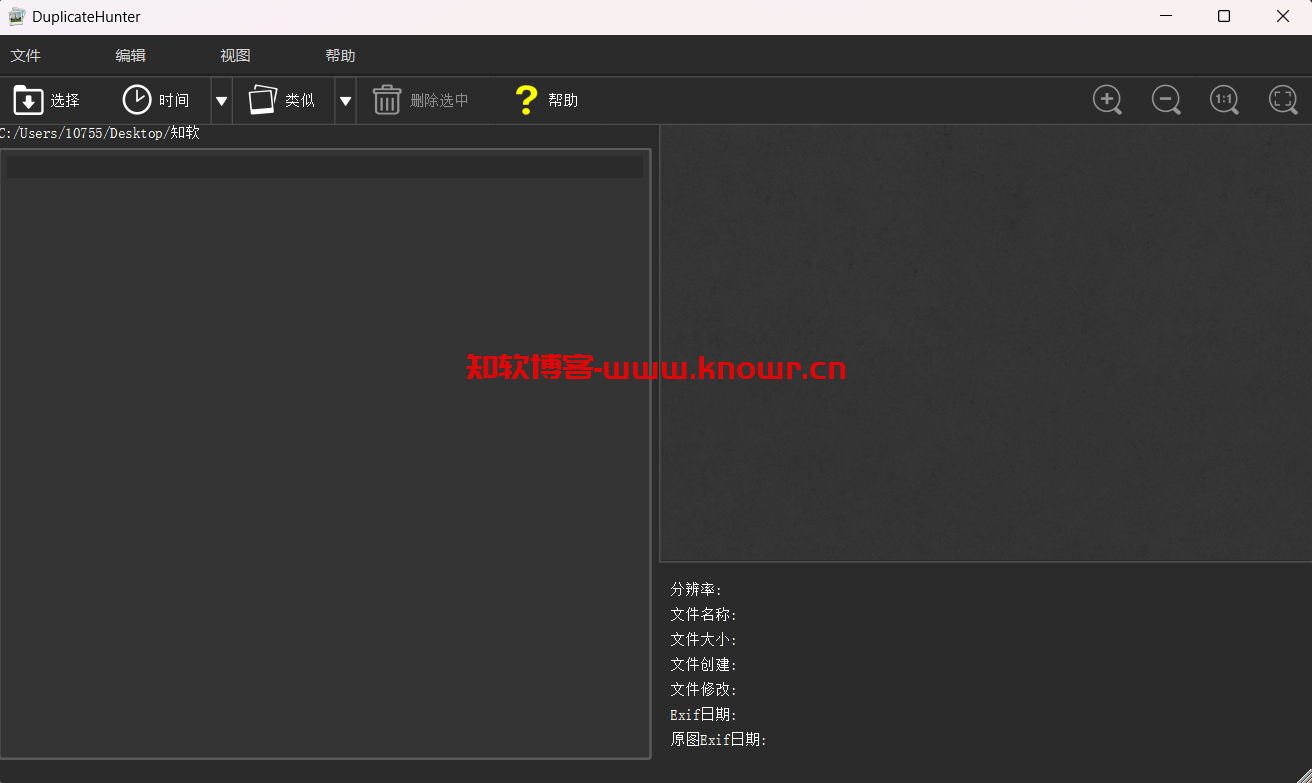Viewport: 1312px width, 783px height.
Task: Click the 类似 photos icon
Action: click(x=262, y=100)
